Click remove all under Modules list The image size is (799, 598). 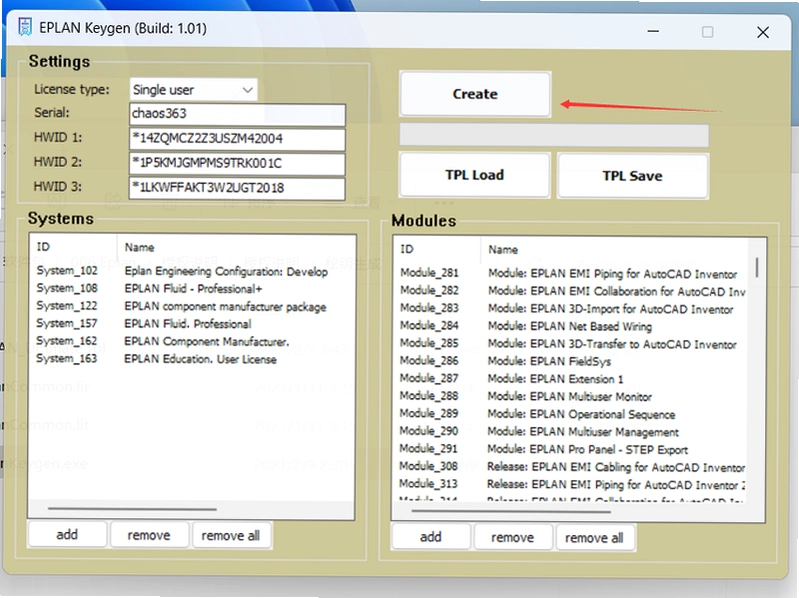tap(595, 538)
